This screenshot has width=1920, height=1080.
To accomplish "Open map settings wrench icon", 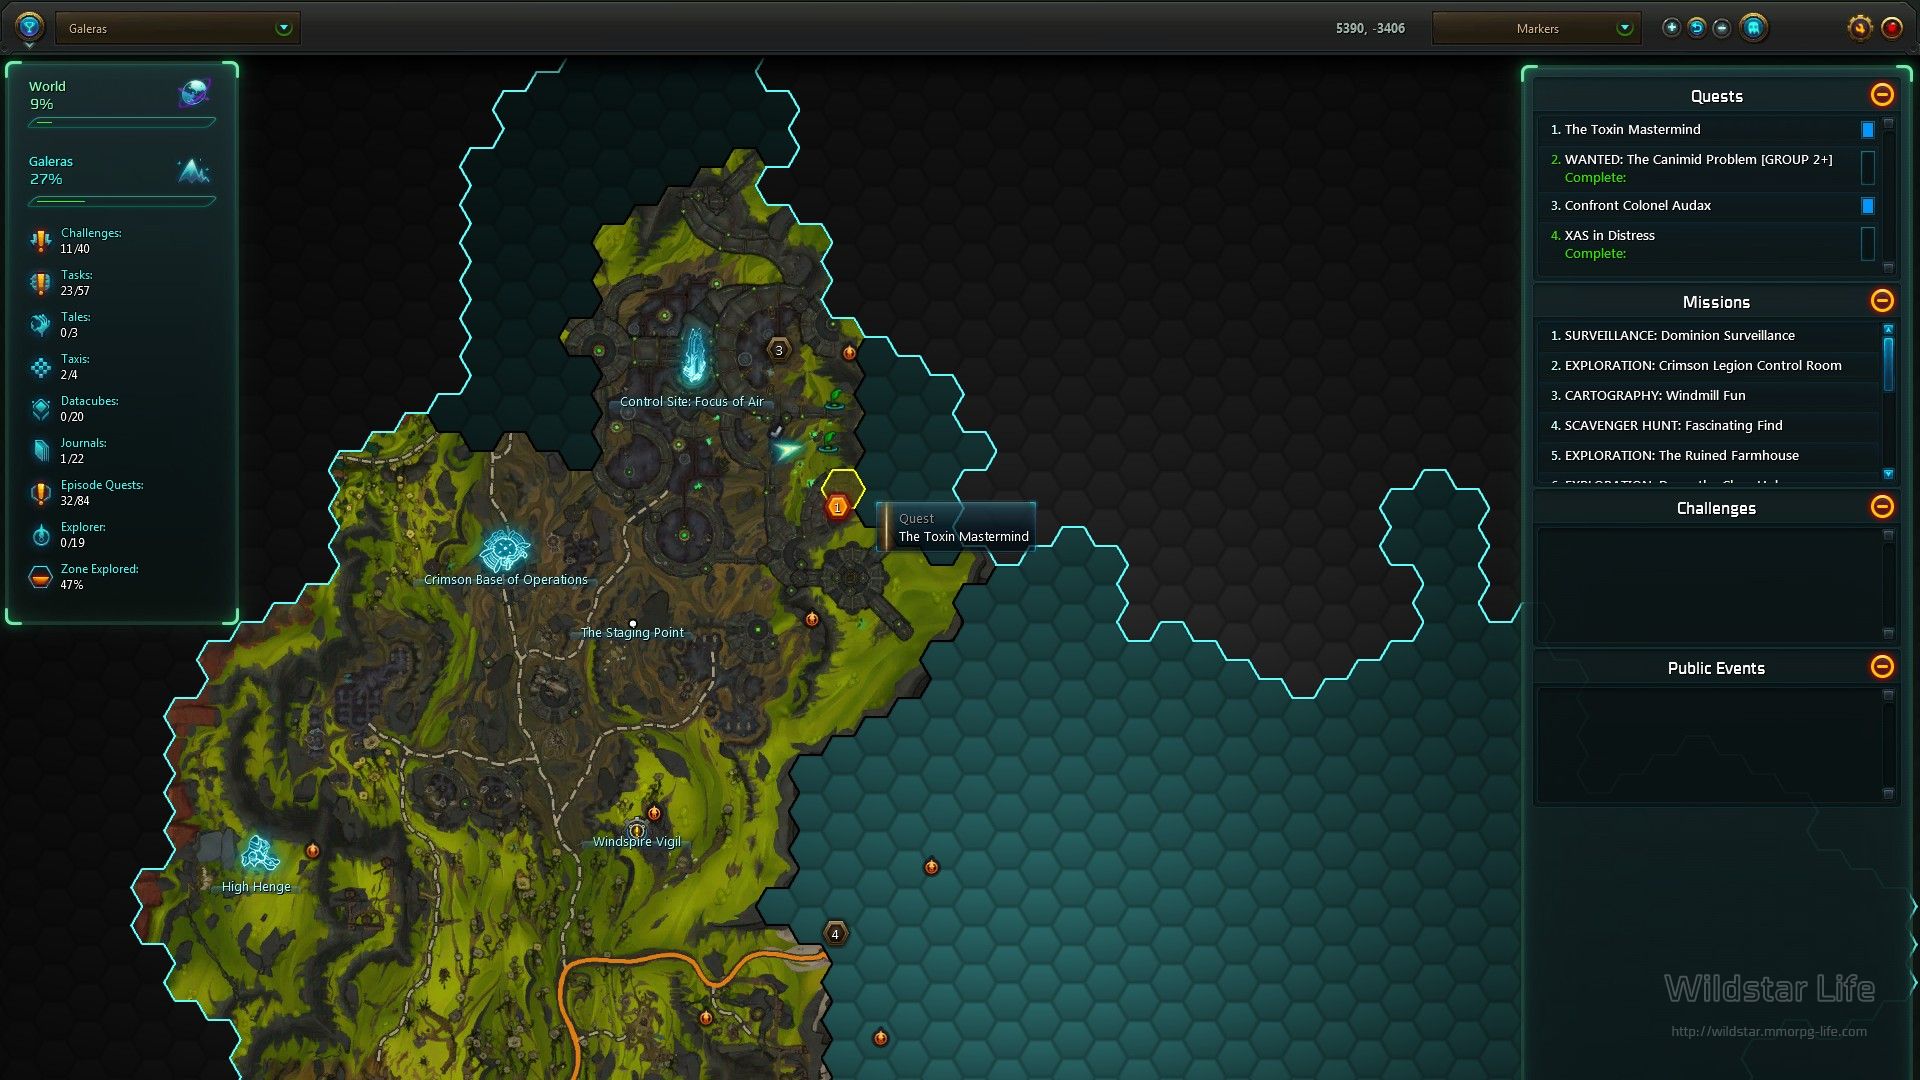I will point(1859,28).
